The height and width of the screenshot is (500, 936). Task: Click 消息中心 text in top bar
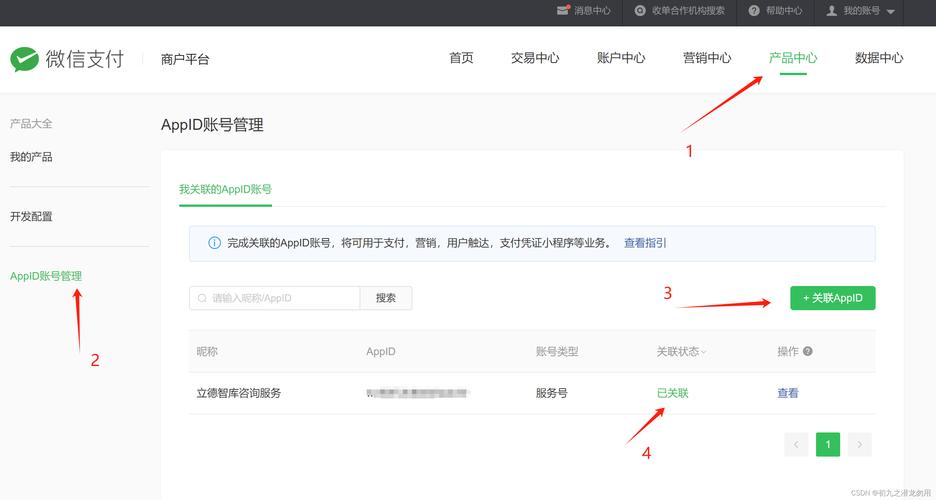pyautogui.click(x=592, y=11)
